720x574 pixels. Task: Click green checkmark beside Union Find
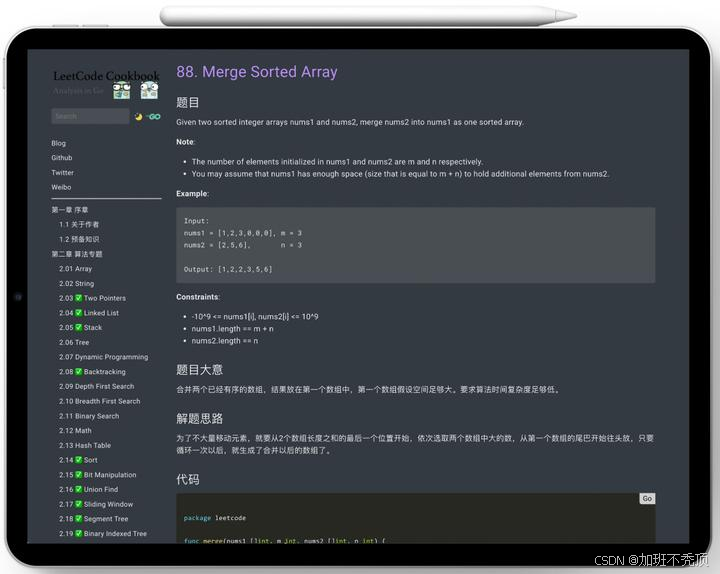pyautogui.click(x=79, y=490)
